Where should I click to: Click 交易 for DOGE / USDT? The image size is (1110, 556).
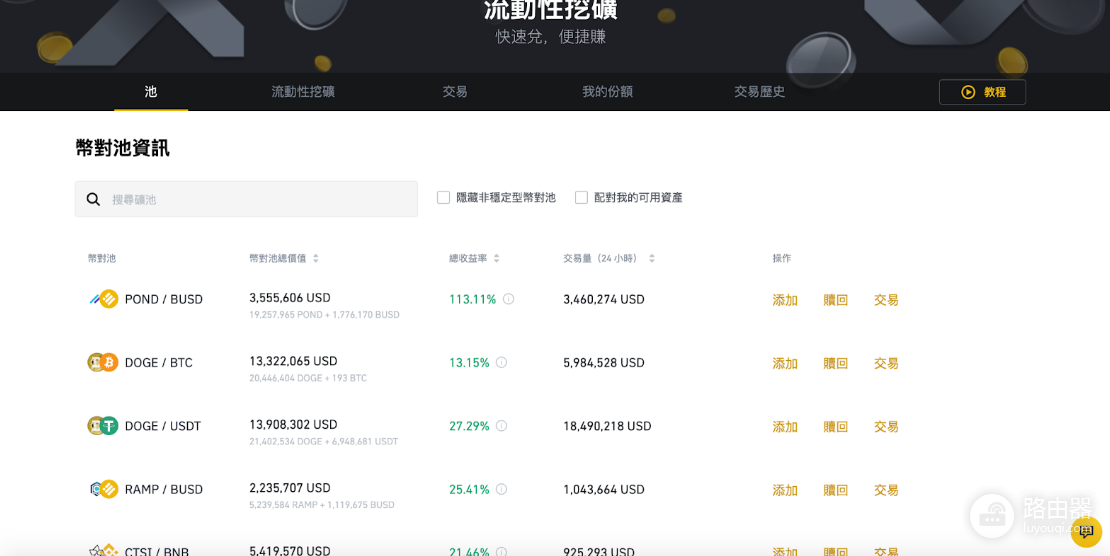[x=886, y=427]
